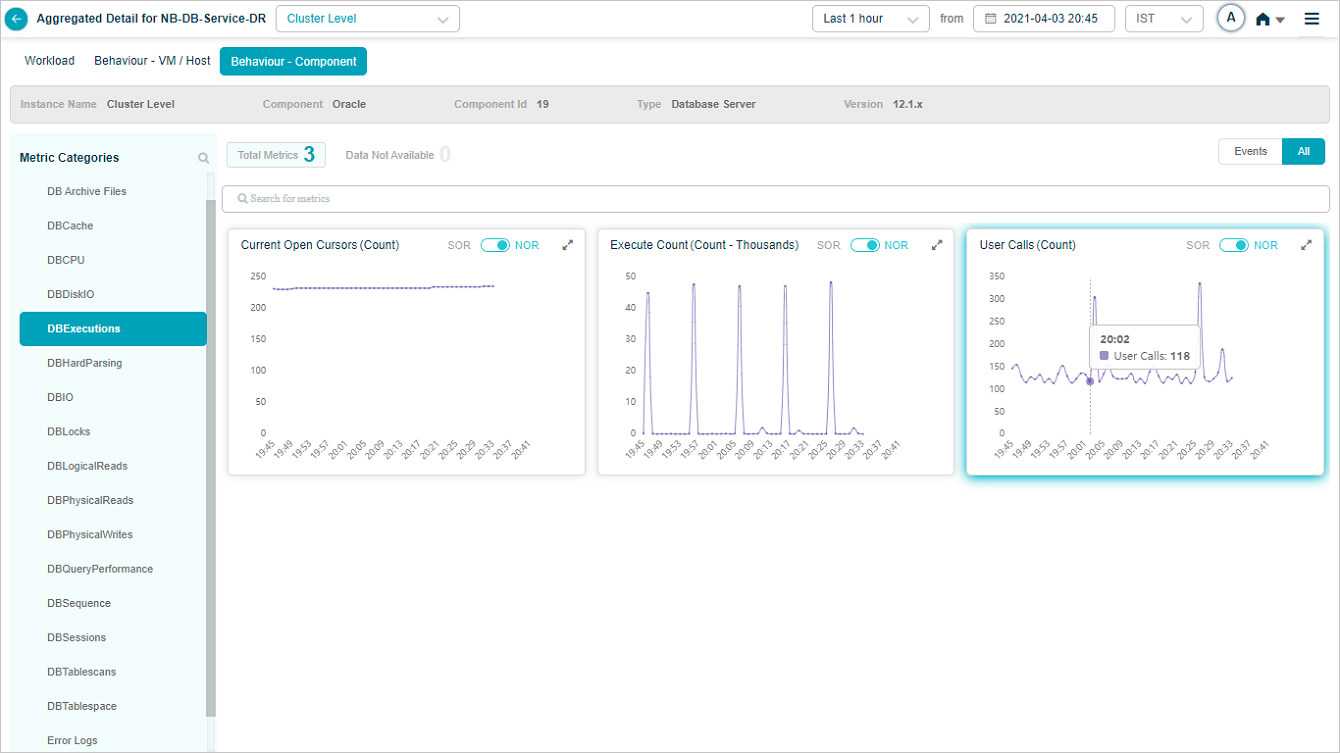Toggle SOR/NOR switch for Execute Count

click(865, 245)
